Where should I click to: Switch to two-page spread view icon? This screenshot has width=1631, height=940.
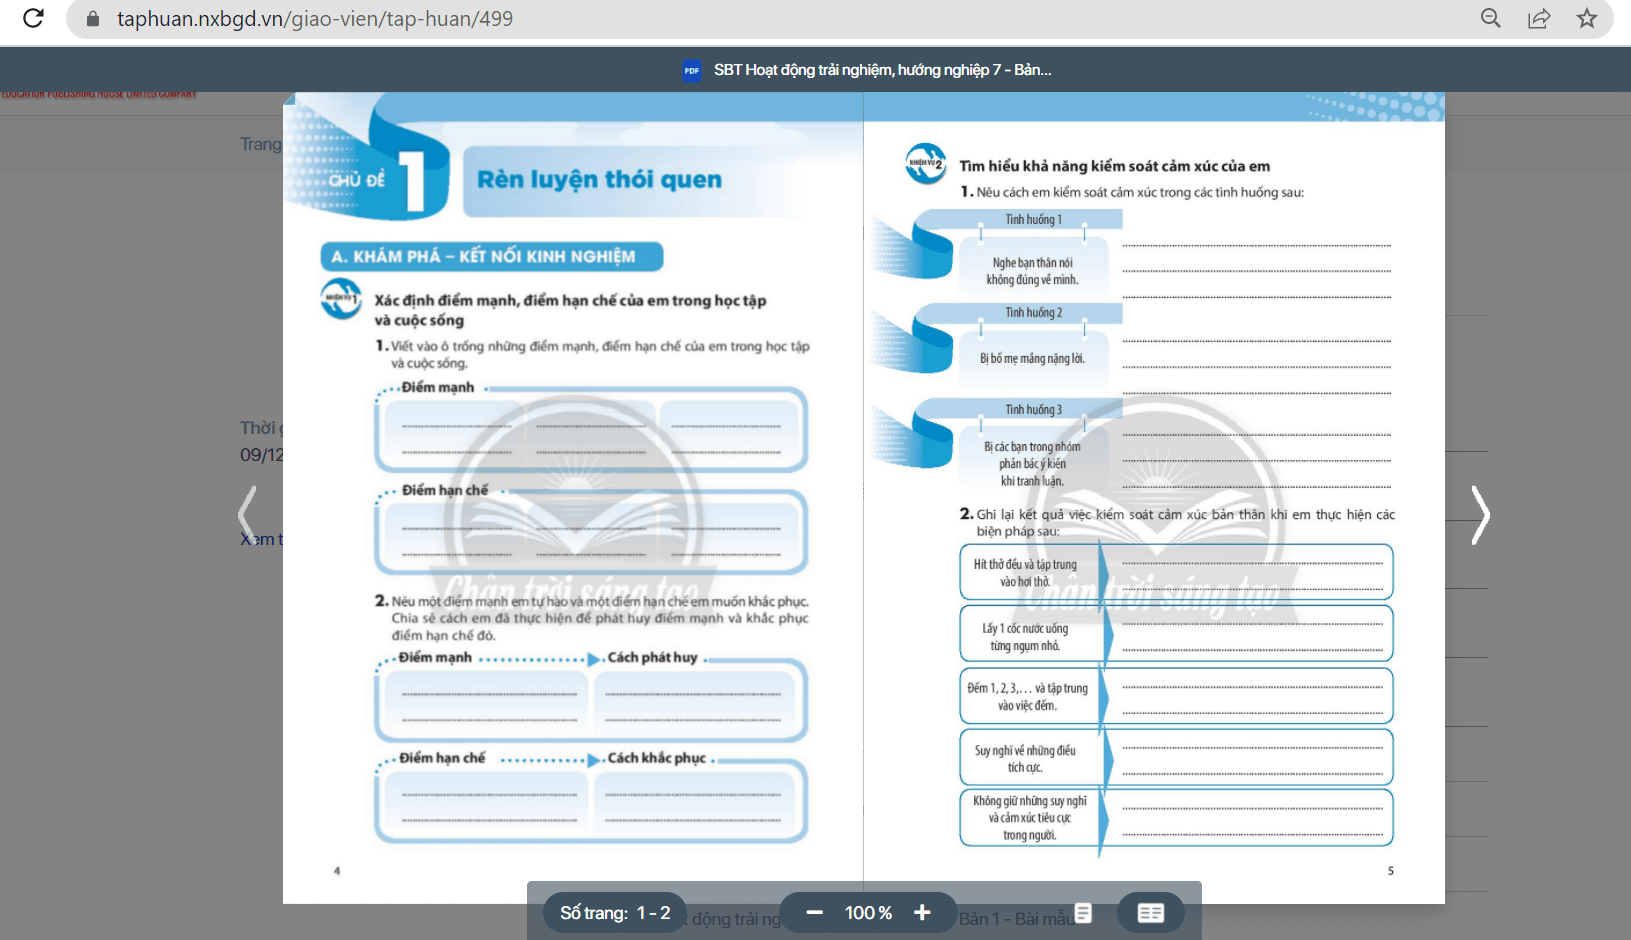coord(1151,912)
